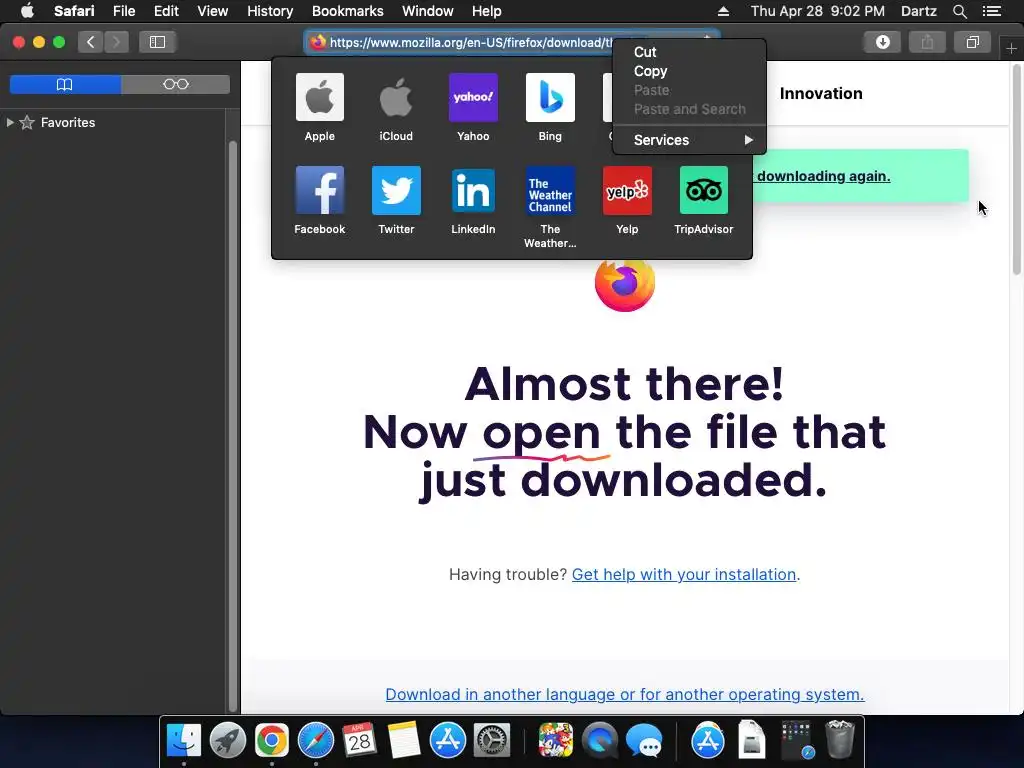This screenshot has width=1024, height=768.
Task: Add a new tab with the plus button
Action: 1011,48
